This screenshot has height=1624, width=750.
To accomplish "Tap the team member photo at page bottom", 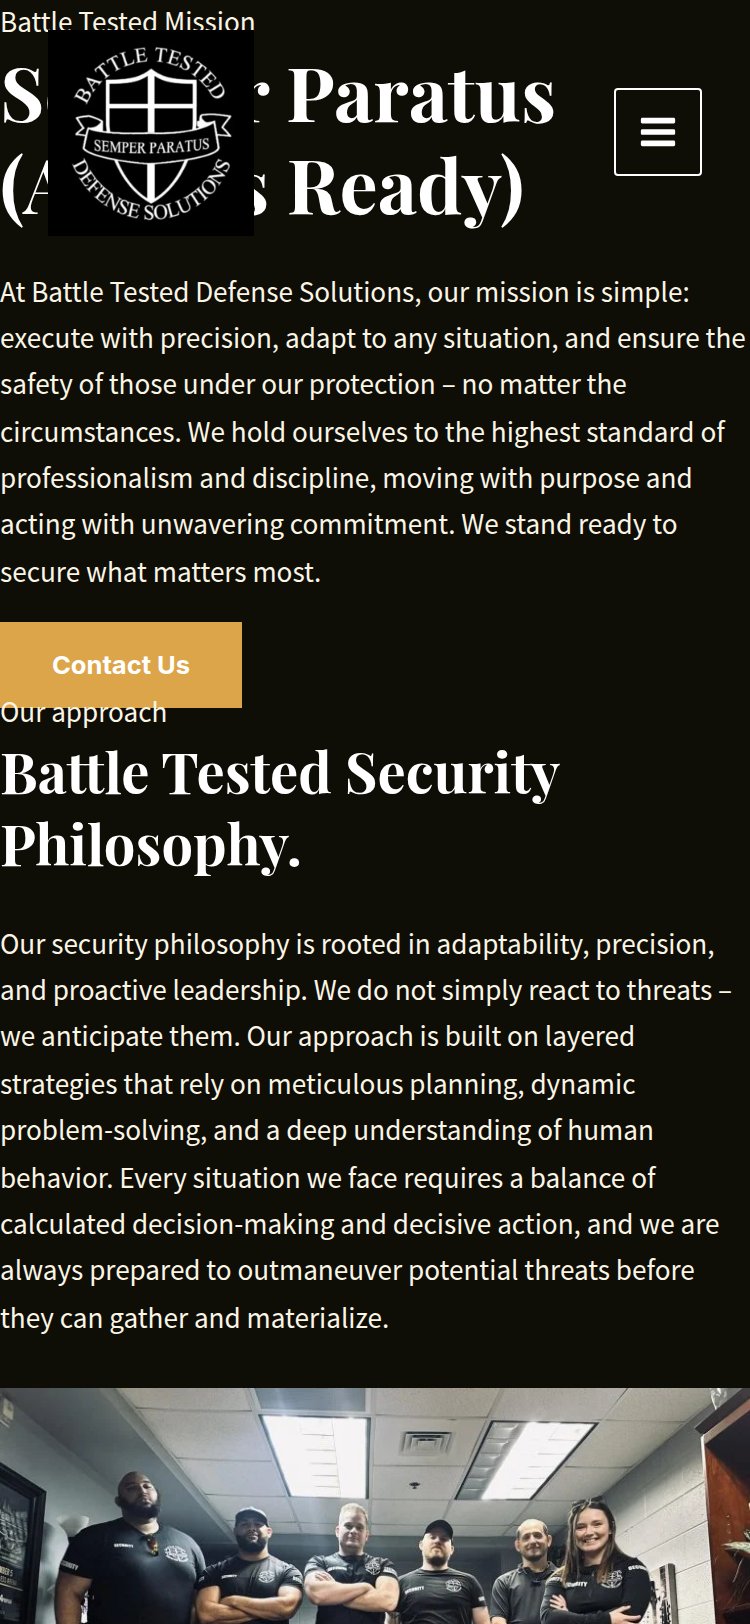I will coord(375,1500).
